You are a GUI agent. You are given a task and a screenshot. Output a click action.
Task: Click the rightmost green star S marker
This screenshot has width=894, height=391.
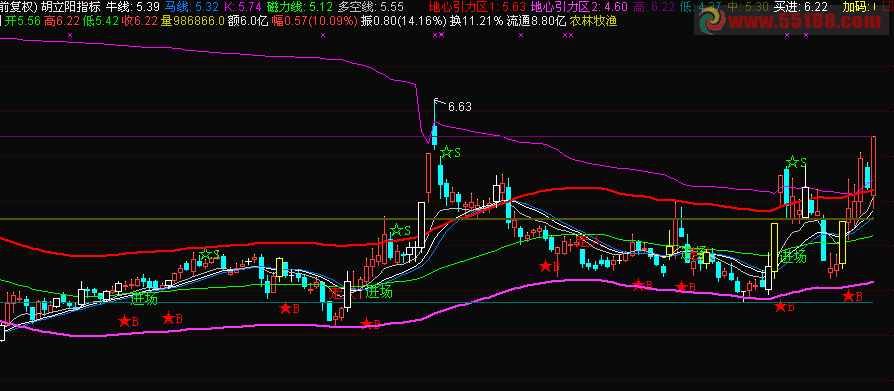click(x=796, y=162)
